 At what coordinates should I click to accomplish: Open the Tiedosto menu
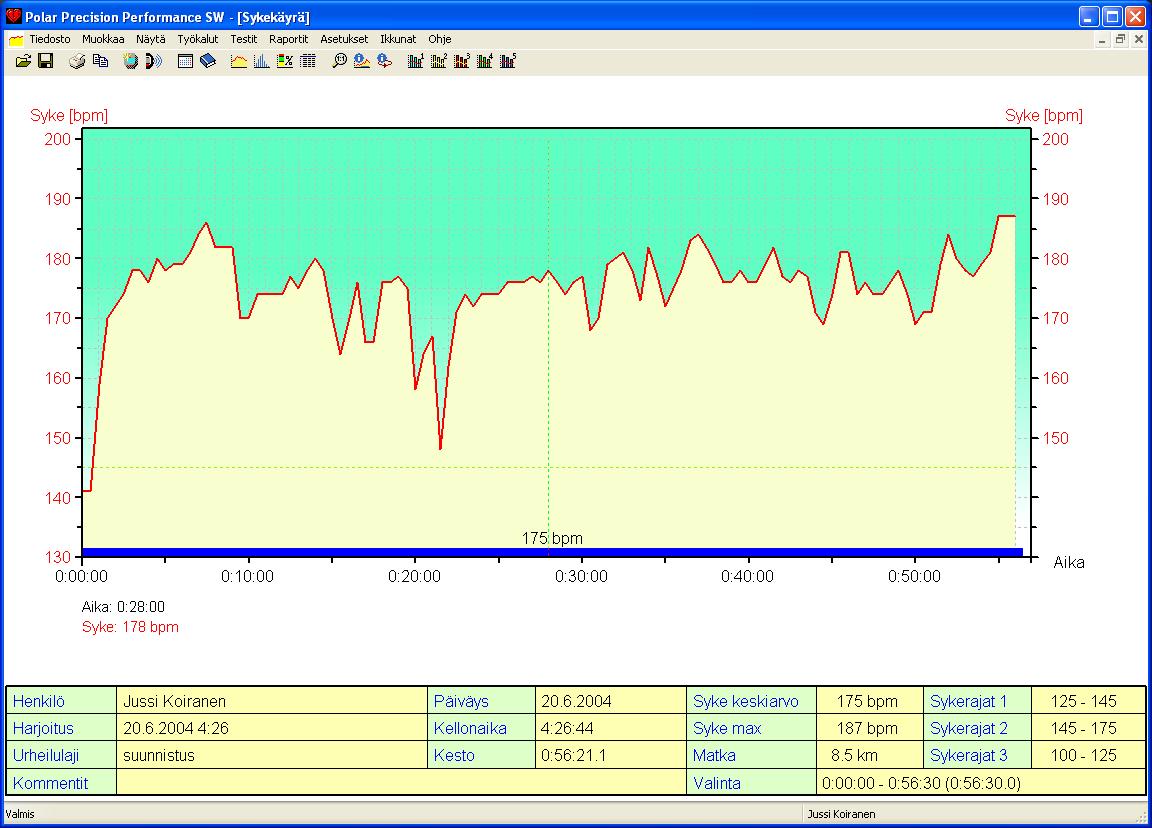click(49, 39)
